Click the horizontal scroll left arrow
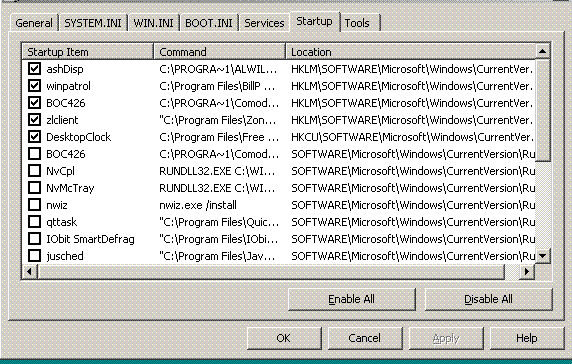 pos(30,271)
